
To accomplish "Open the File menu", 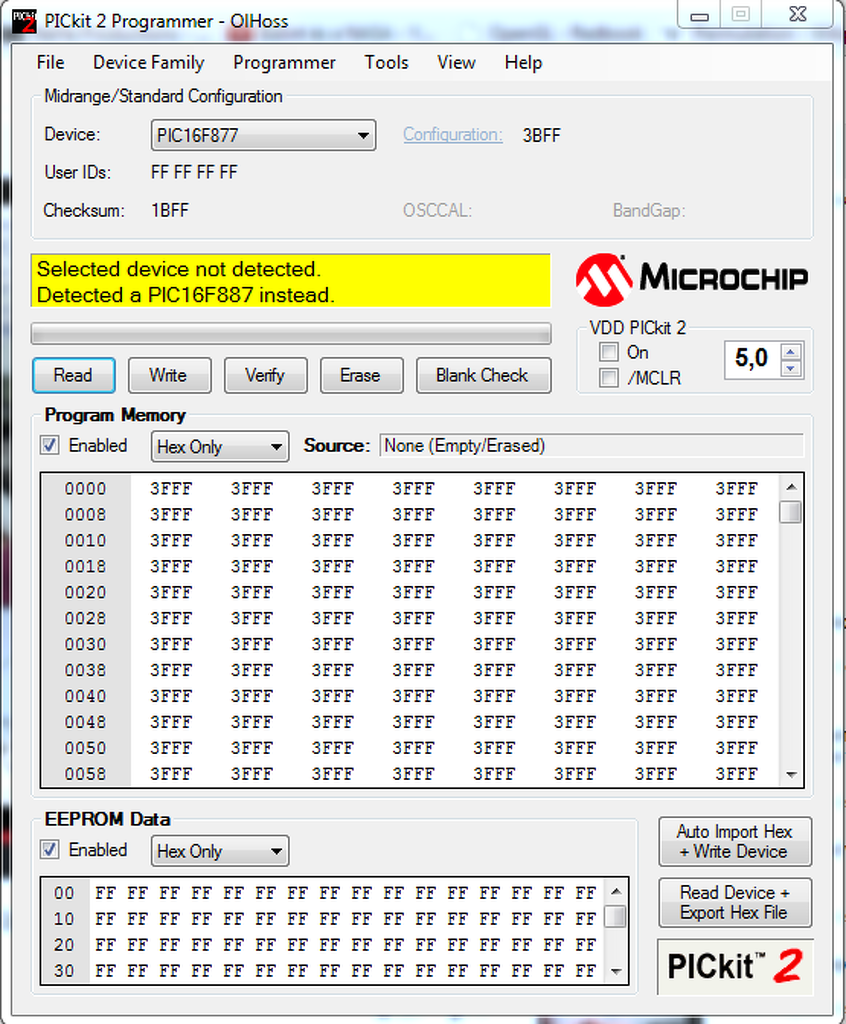I will pos(50,63).
